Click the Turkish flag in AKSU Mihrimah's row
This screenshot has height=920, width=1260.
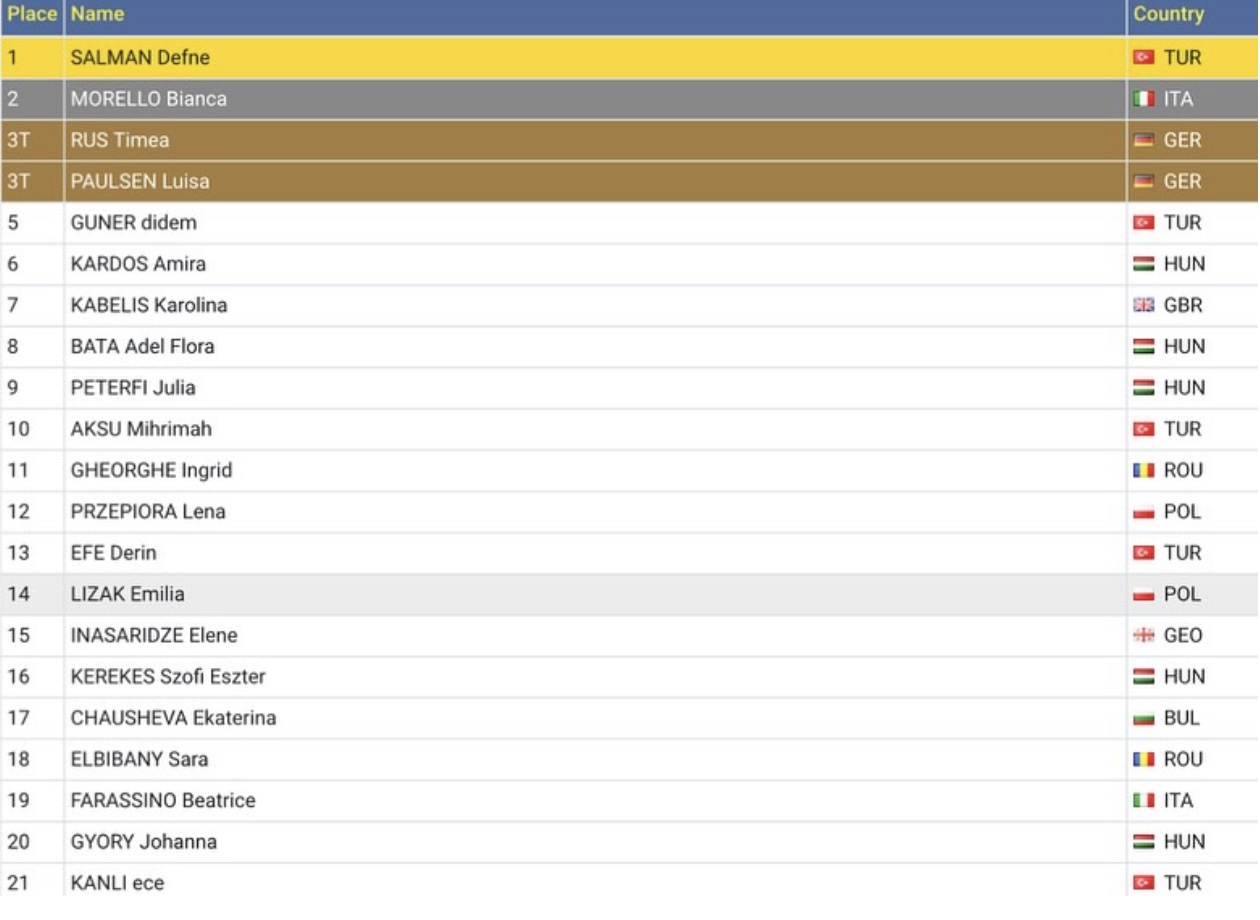point(1144,429)
